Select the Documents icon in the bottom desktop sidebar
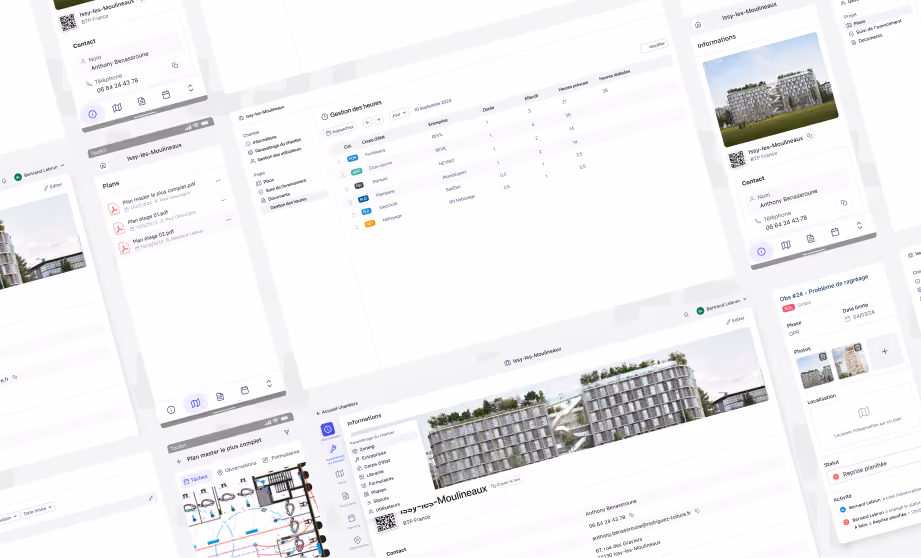Screen dimensions: 921x558 click(x=345, y=496)
